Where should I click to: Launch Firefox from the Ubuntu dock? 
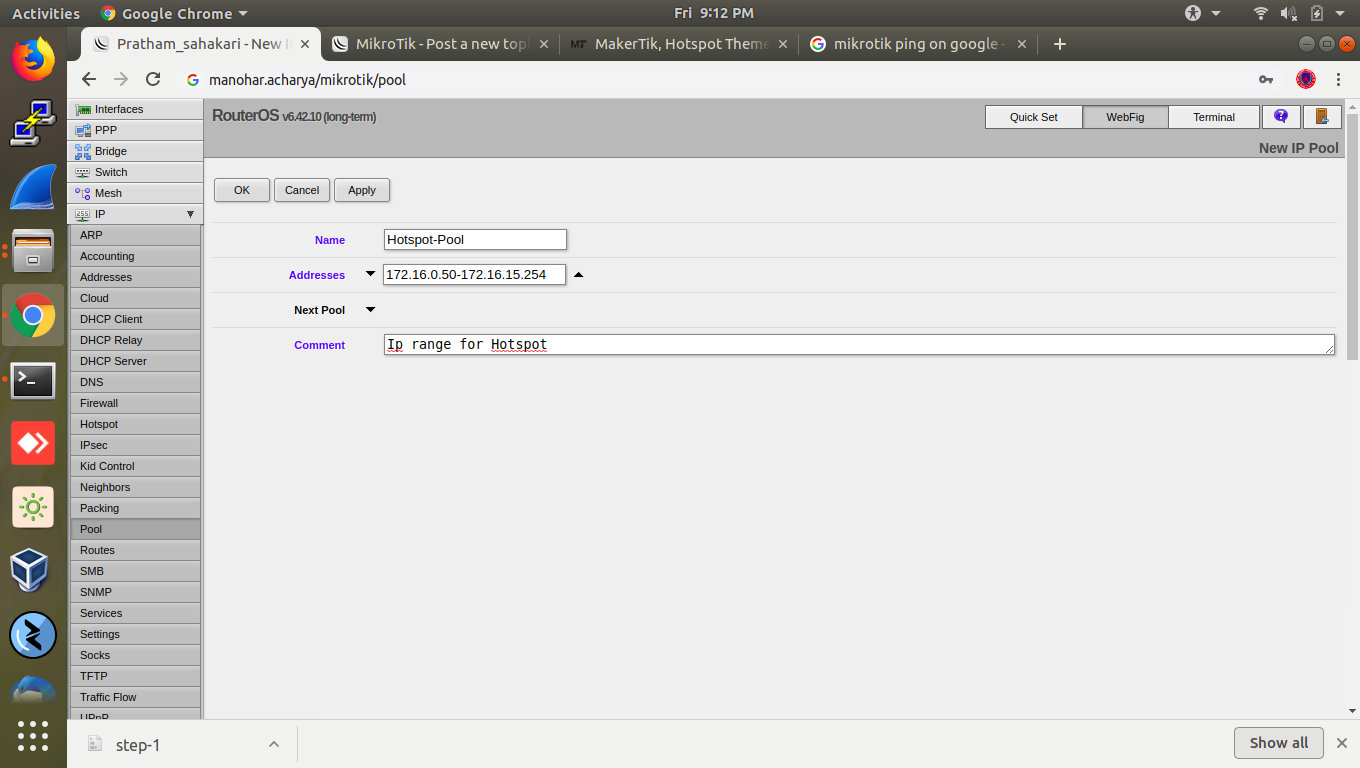[x=33, y=60]
